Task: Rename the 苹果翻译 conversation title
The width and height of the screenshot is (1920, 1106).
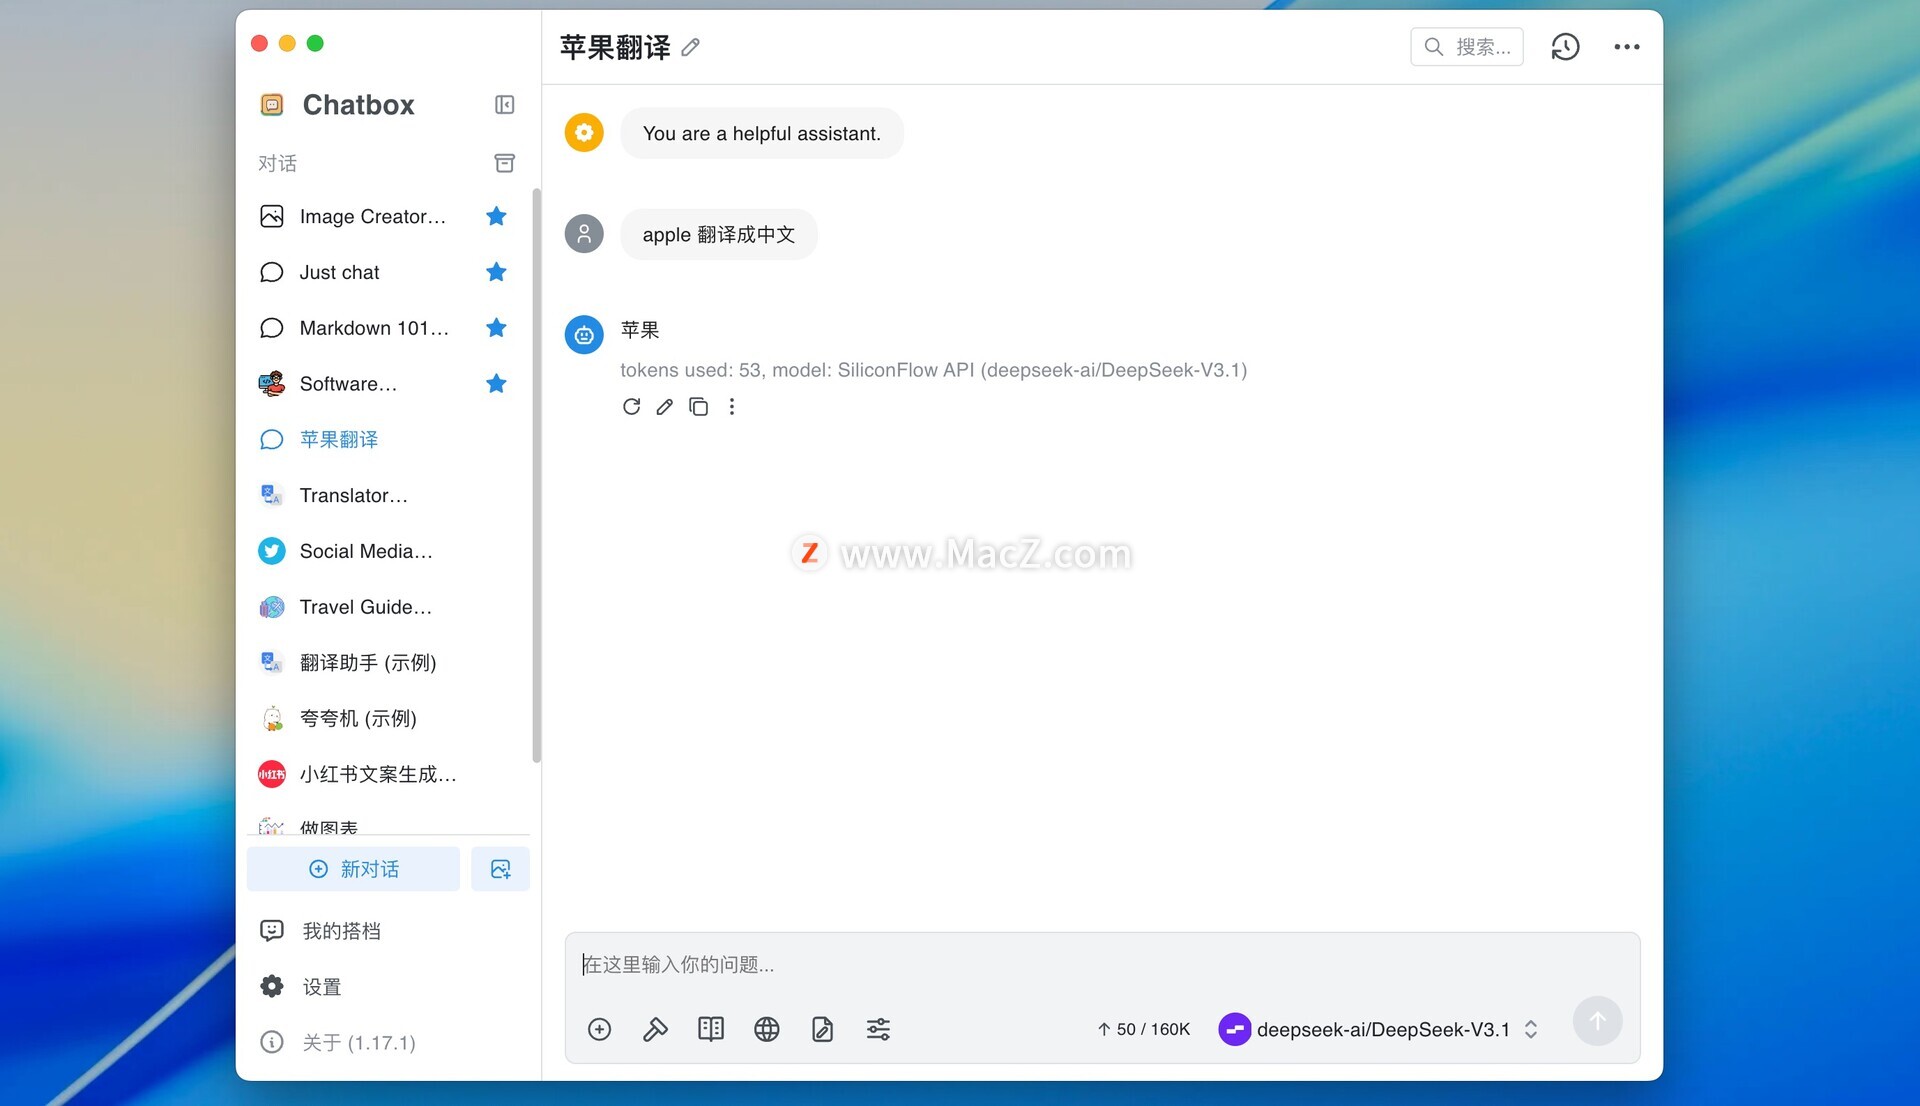Action: click(690, 47)
